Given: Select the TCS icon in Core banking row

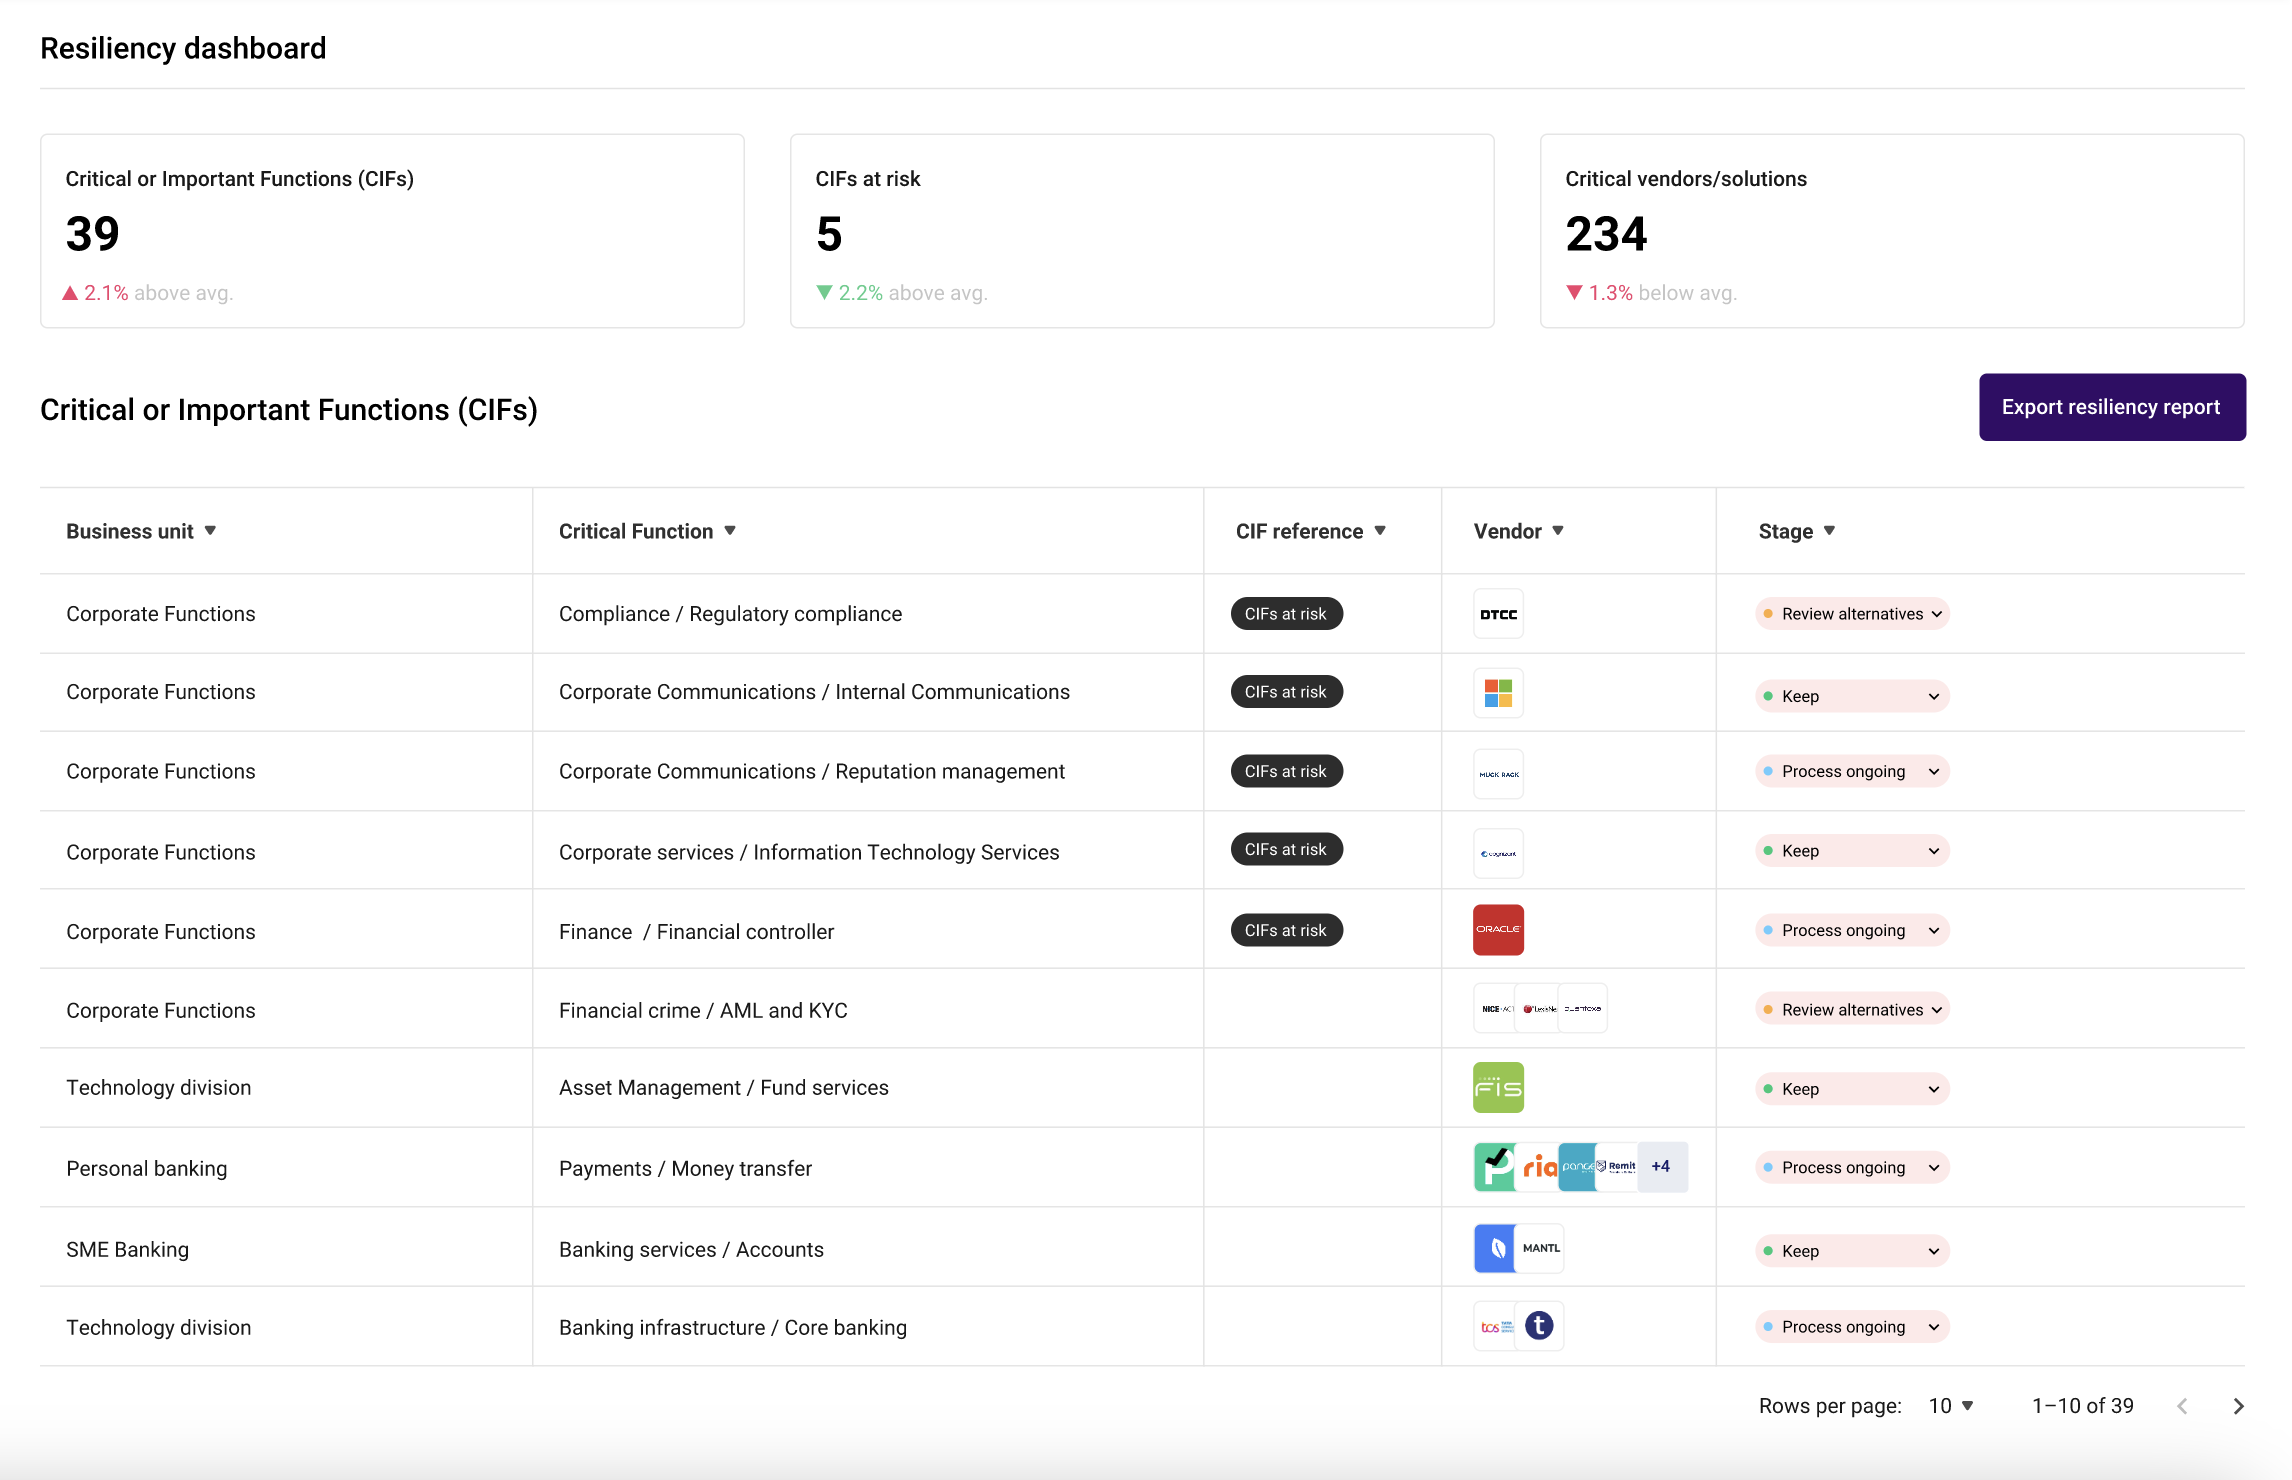Looking at the screenshot, I should (x=1492, y=1326).
